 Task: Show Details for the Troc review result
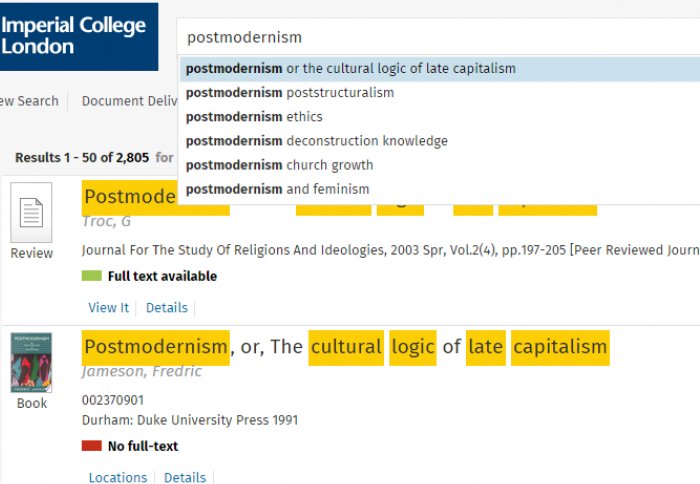(x=167, y=308)
